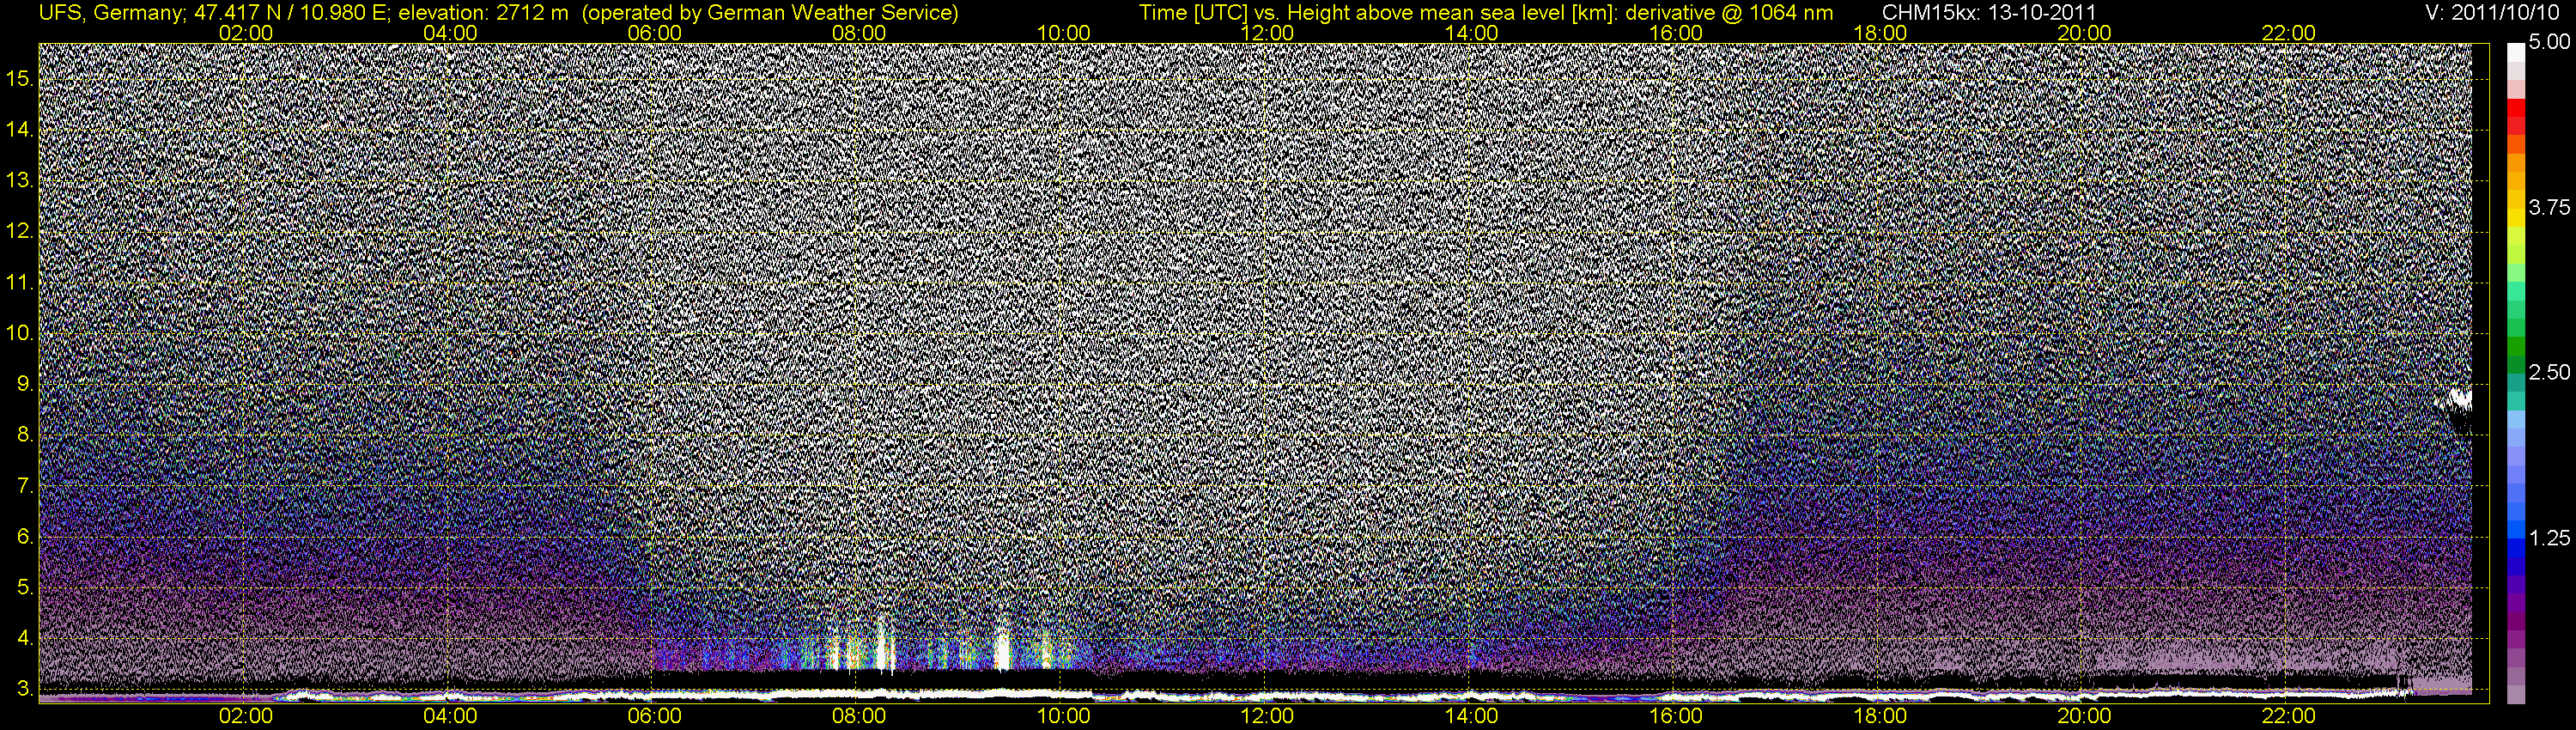This screenshot has height=730, width=2576.
Task: Click the 16:00 label on the bottom time axis
Action: pyautogui.click(x=1676, y=716)
